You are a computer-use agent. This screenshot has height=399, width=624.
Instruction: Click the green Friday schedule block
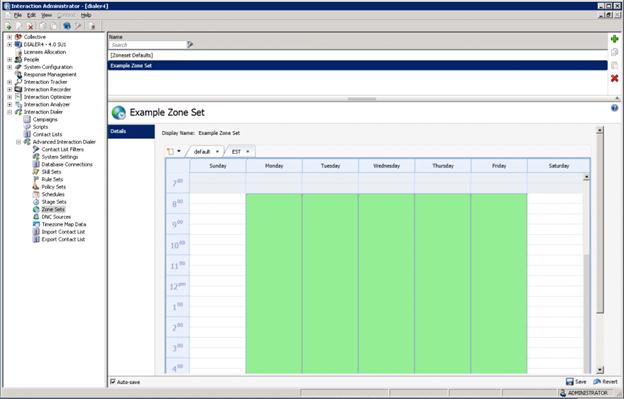click(499, 283)
